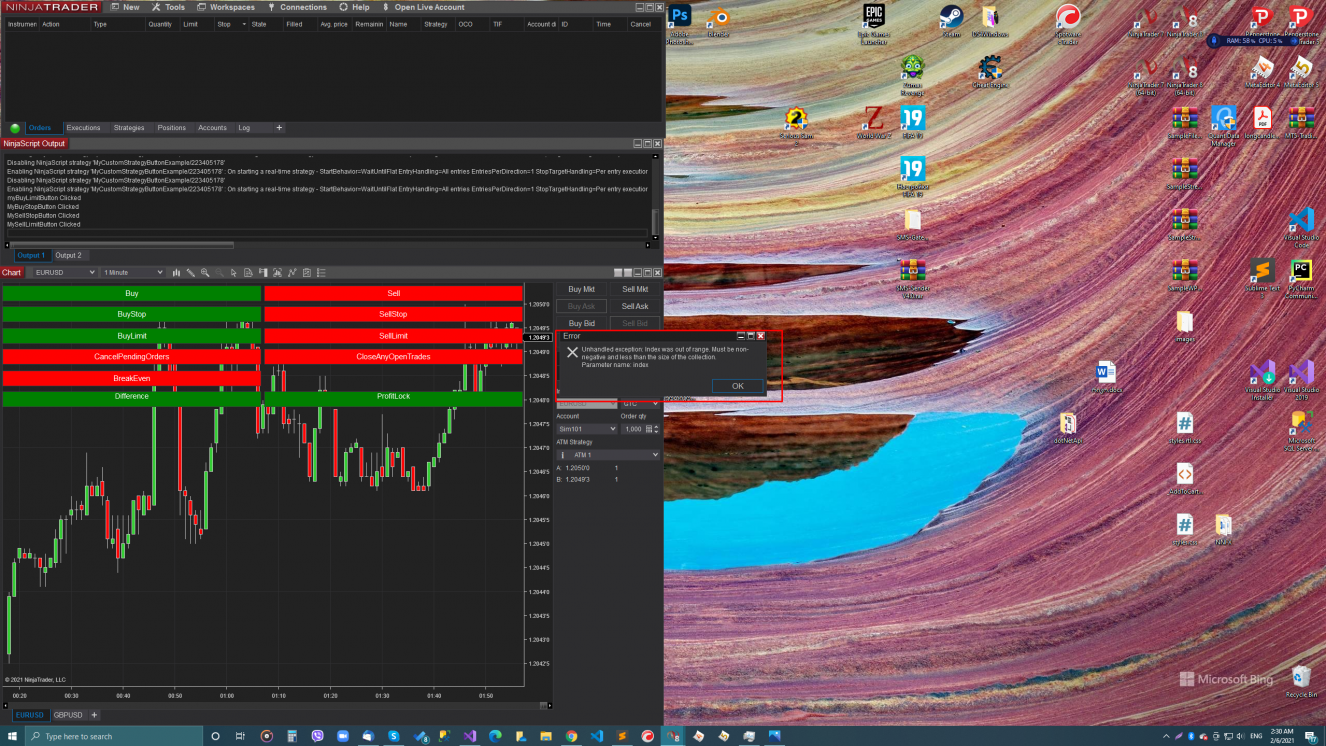The image size is (1326, 746).
Task: Open Google Chrome from the taskbar
Action: pos(571,736)
